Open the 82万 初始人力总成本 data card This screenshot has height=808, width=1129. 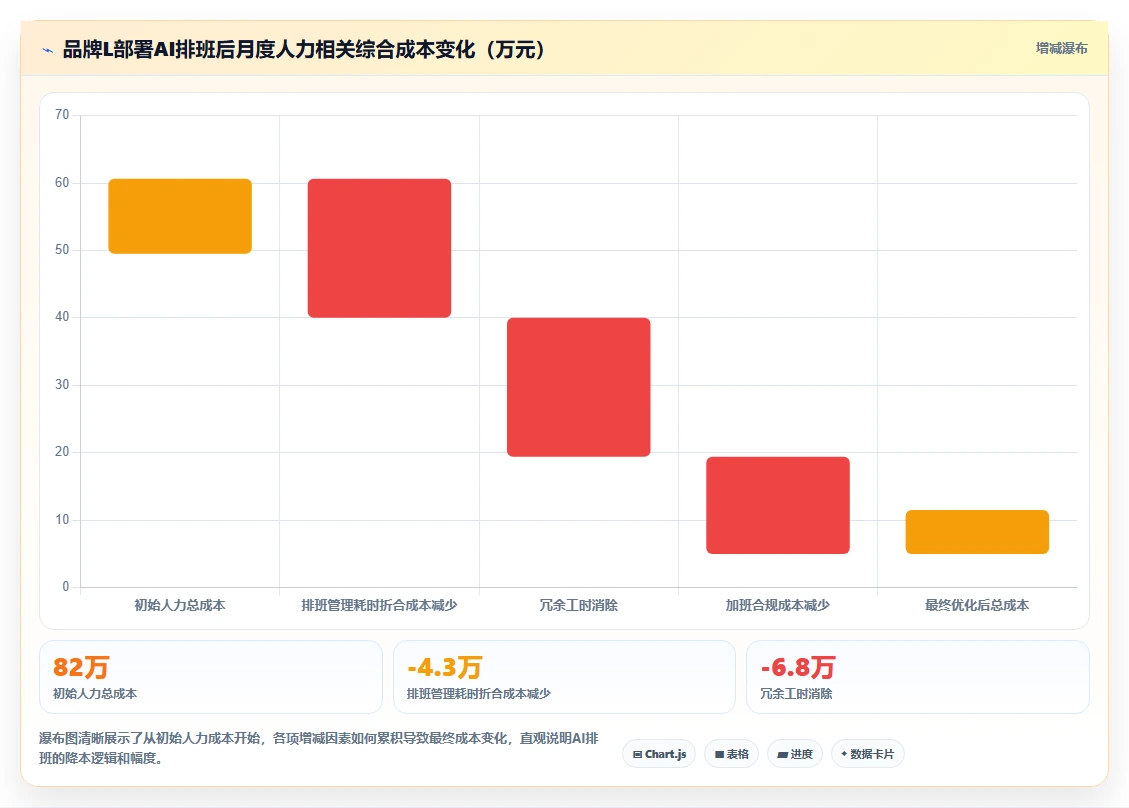click(210, 677)
